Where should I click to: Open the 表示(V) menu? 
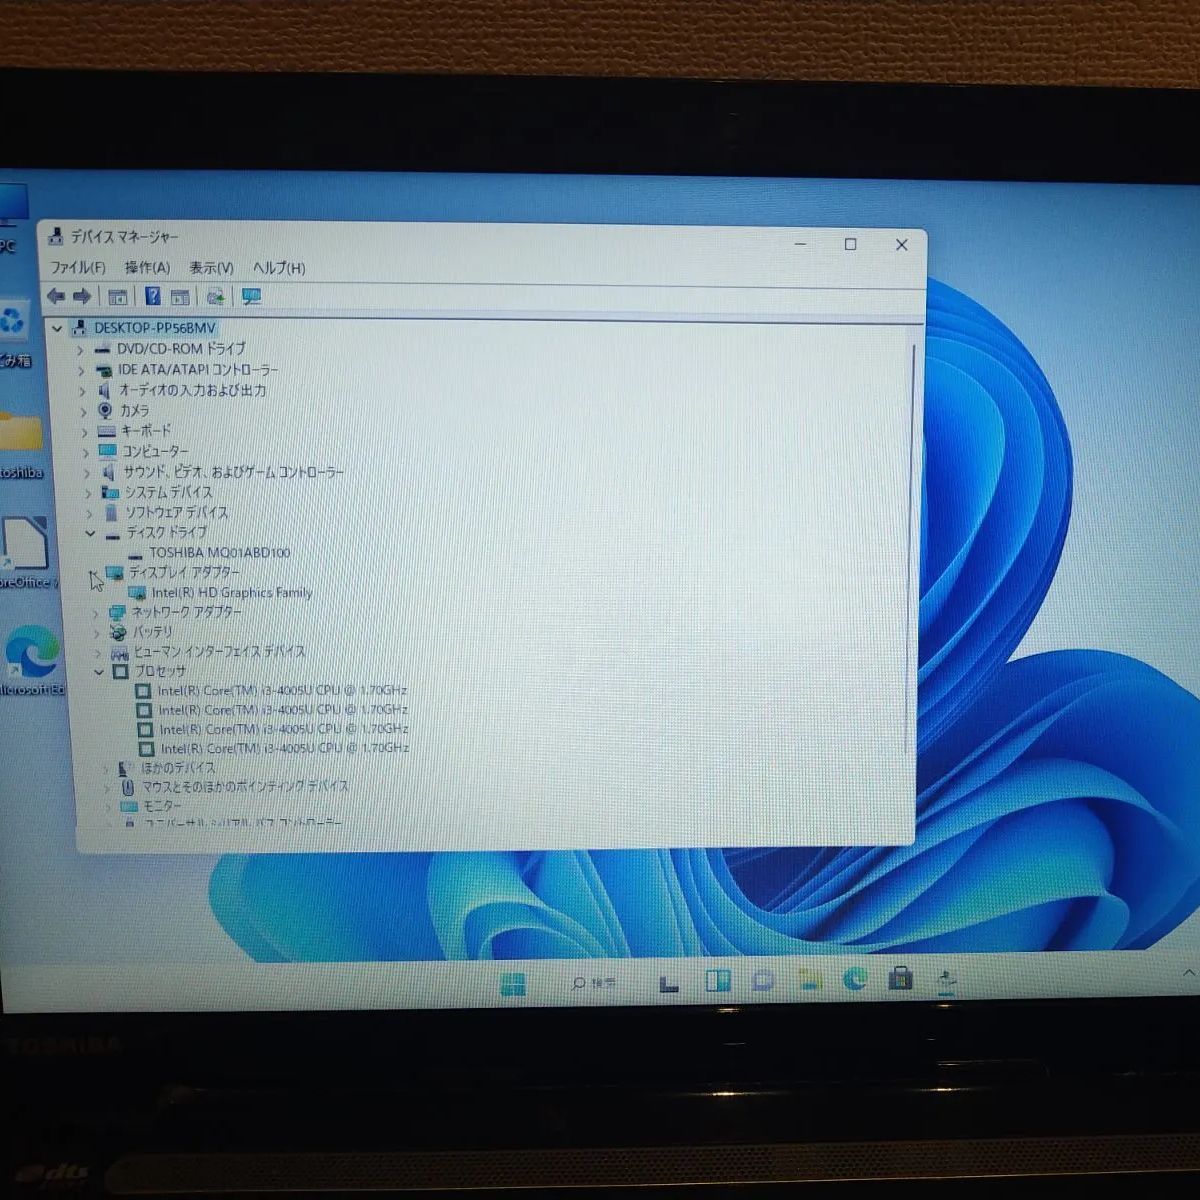coord(212,268)
